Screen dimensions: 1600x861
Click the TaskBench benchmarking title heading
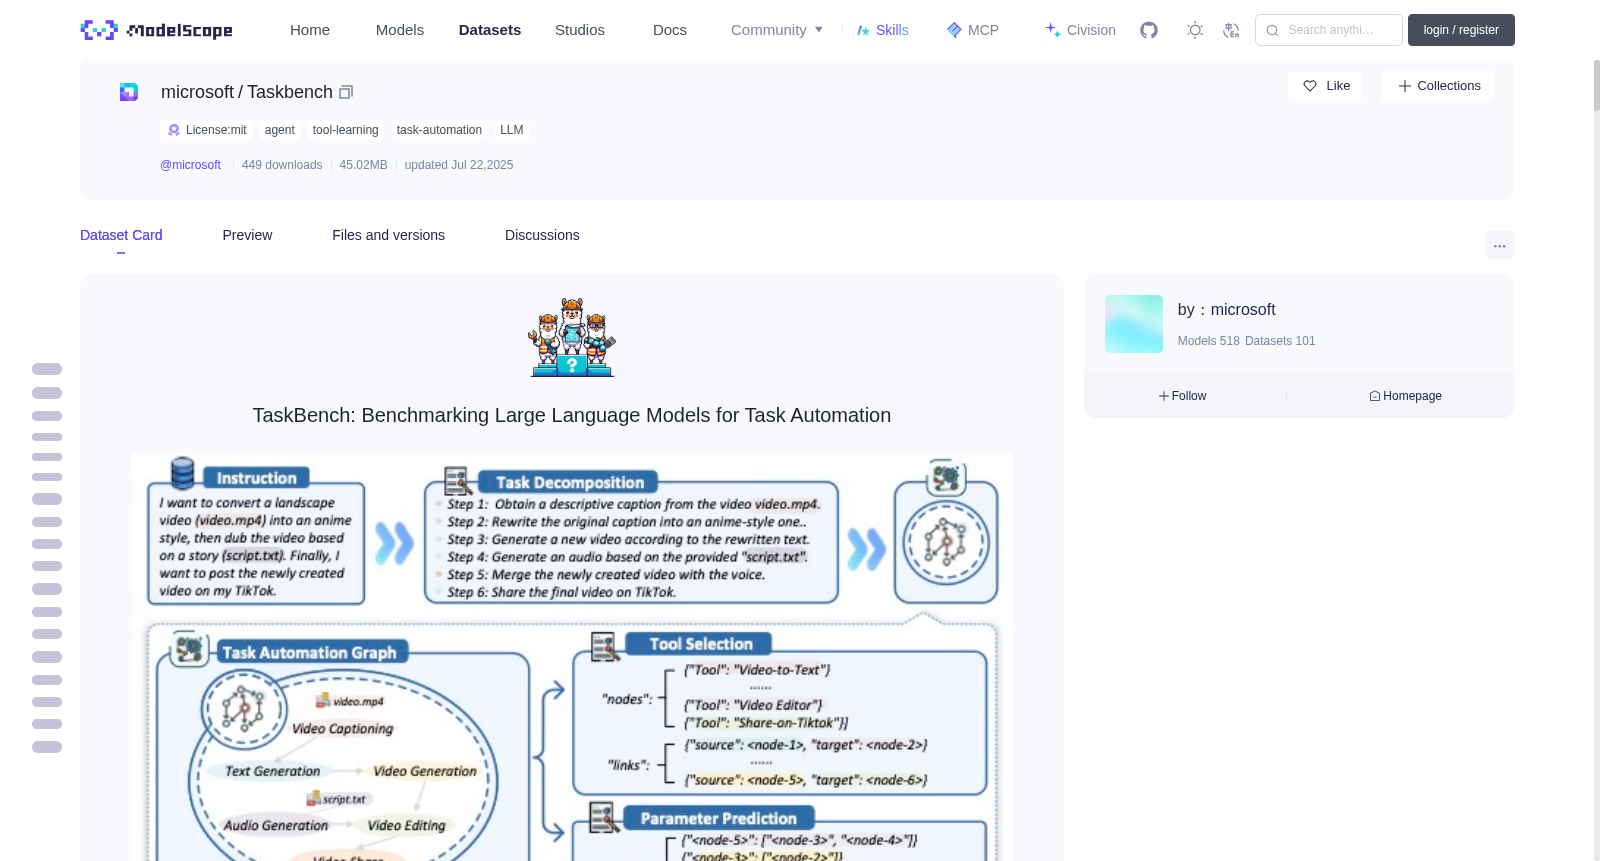[572, 415]
